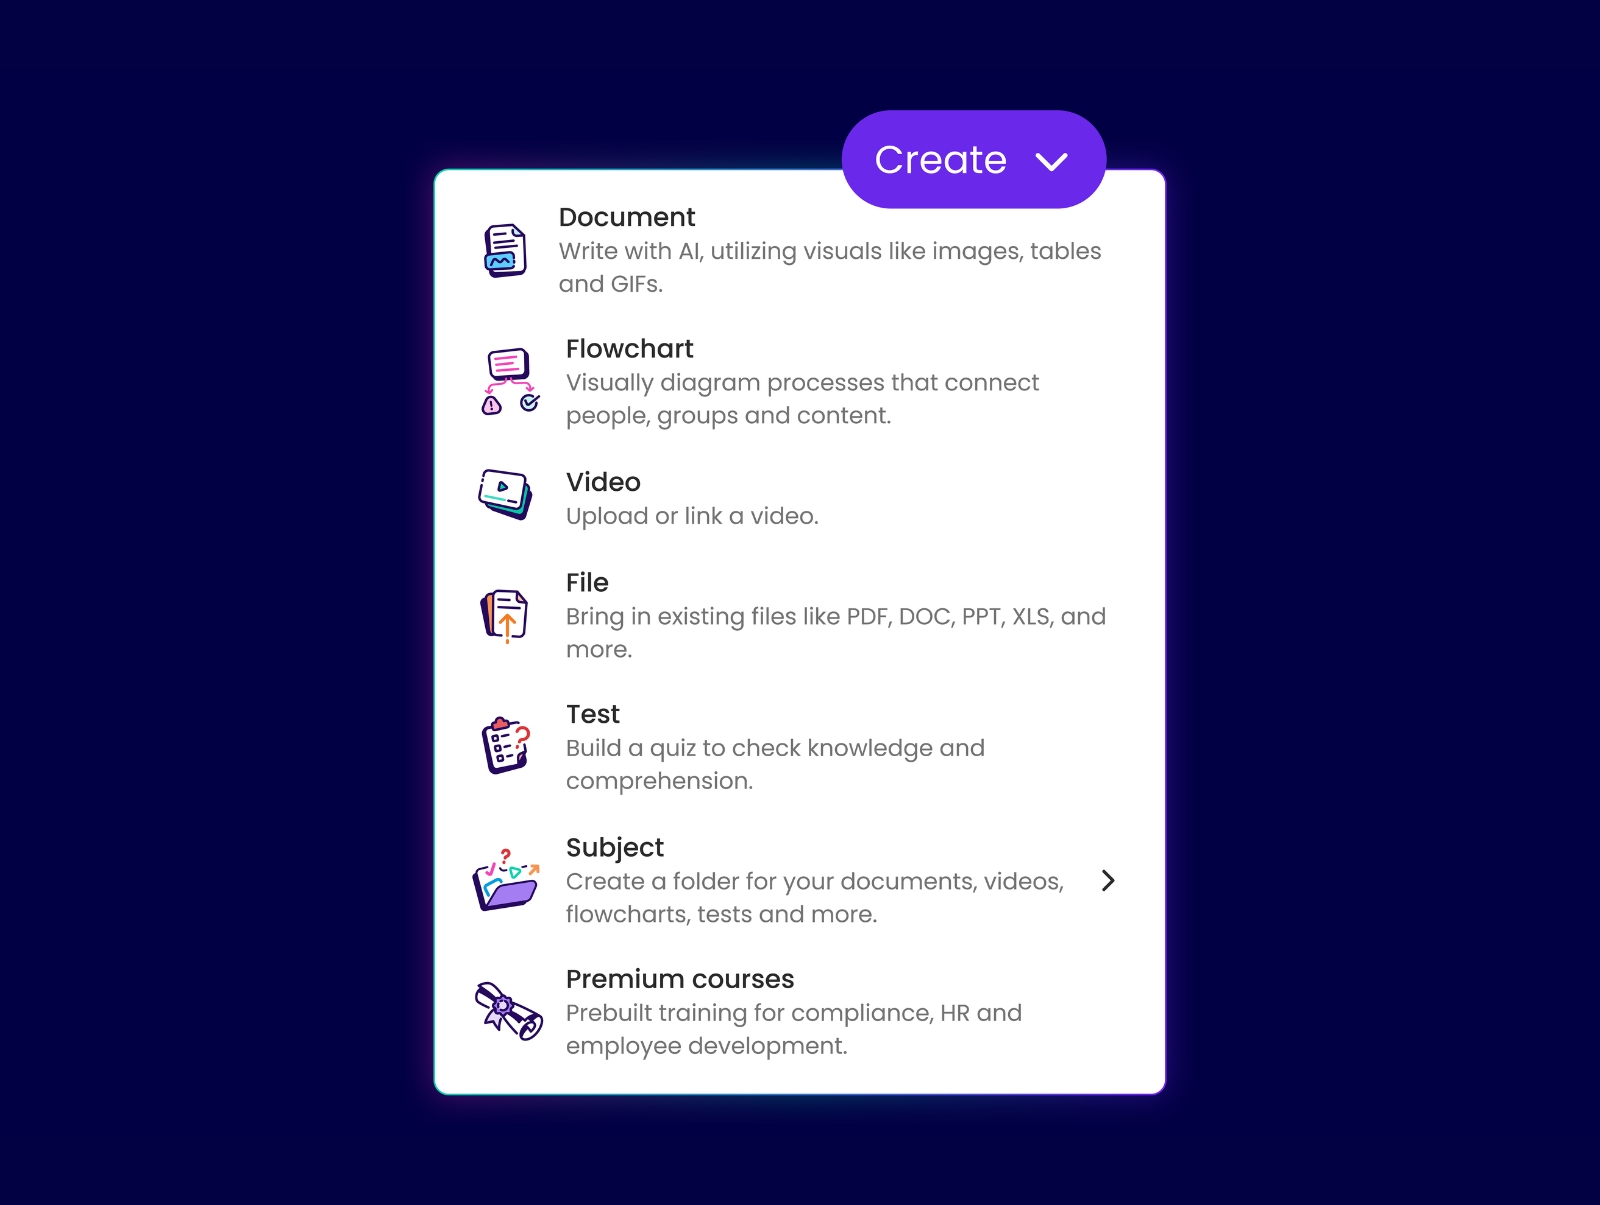Viewport: 1600px width, 1205px height.
Task: Click the 'Upload or link a video' description
Action: (692, 516)
